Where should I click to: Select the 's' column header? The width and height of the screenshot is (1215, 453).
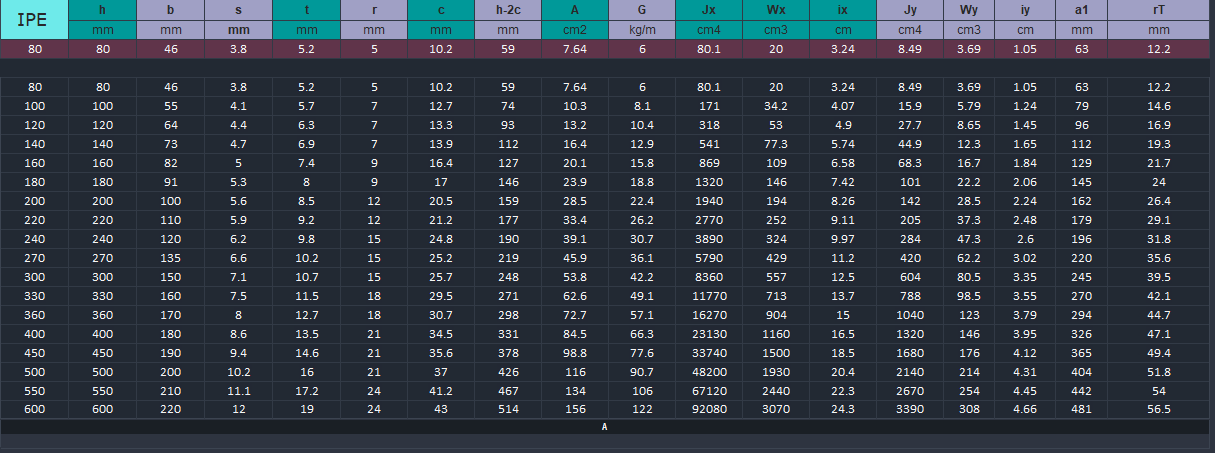tap(238, 10)
